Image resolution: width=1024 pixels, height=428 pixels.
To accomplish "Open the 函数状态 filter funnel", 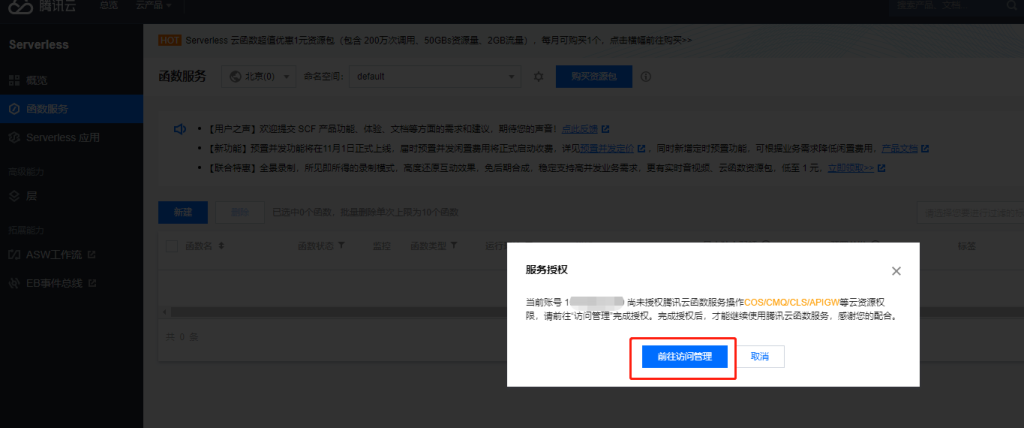I will click(341, 246).
